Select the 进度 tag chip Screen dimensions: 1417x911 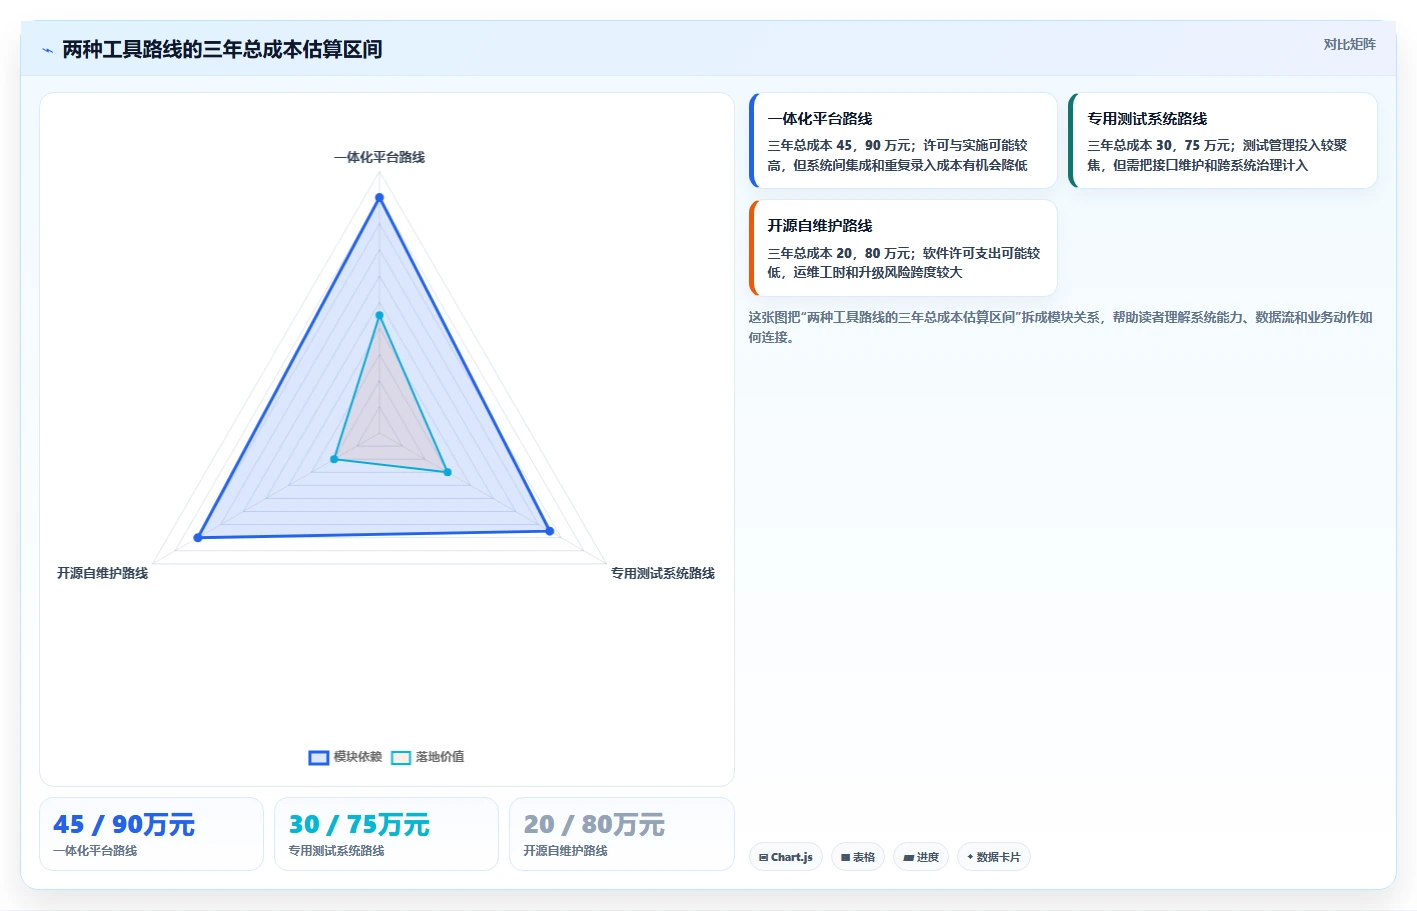click(921, 857)
